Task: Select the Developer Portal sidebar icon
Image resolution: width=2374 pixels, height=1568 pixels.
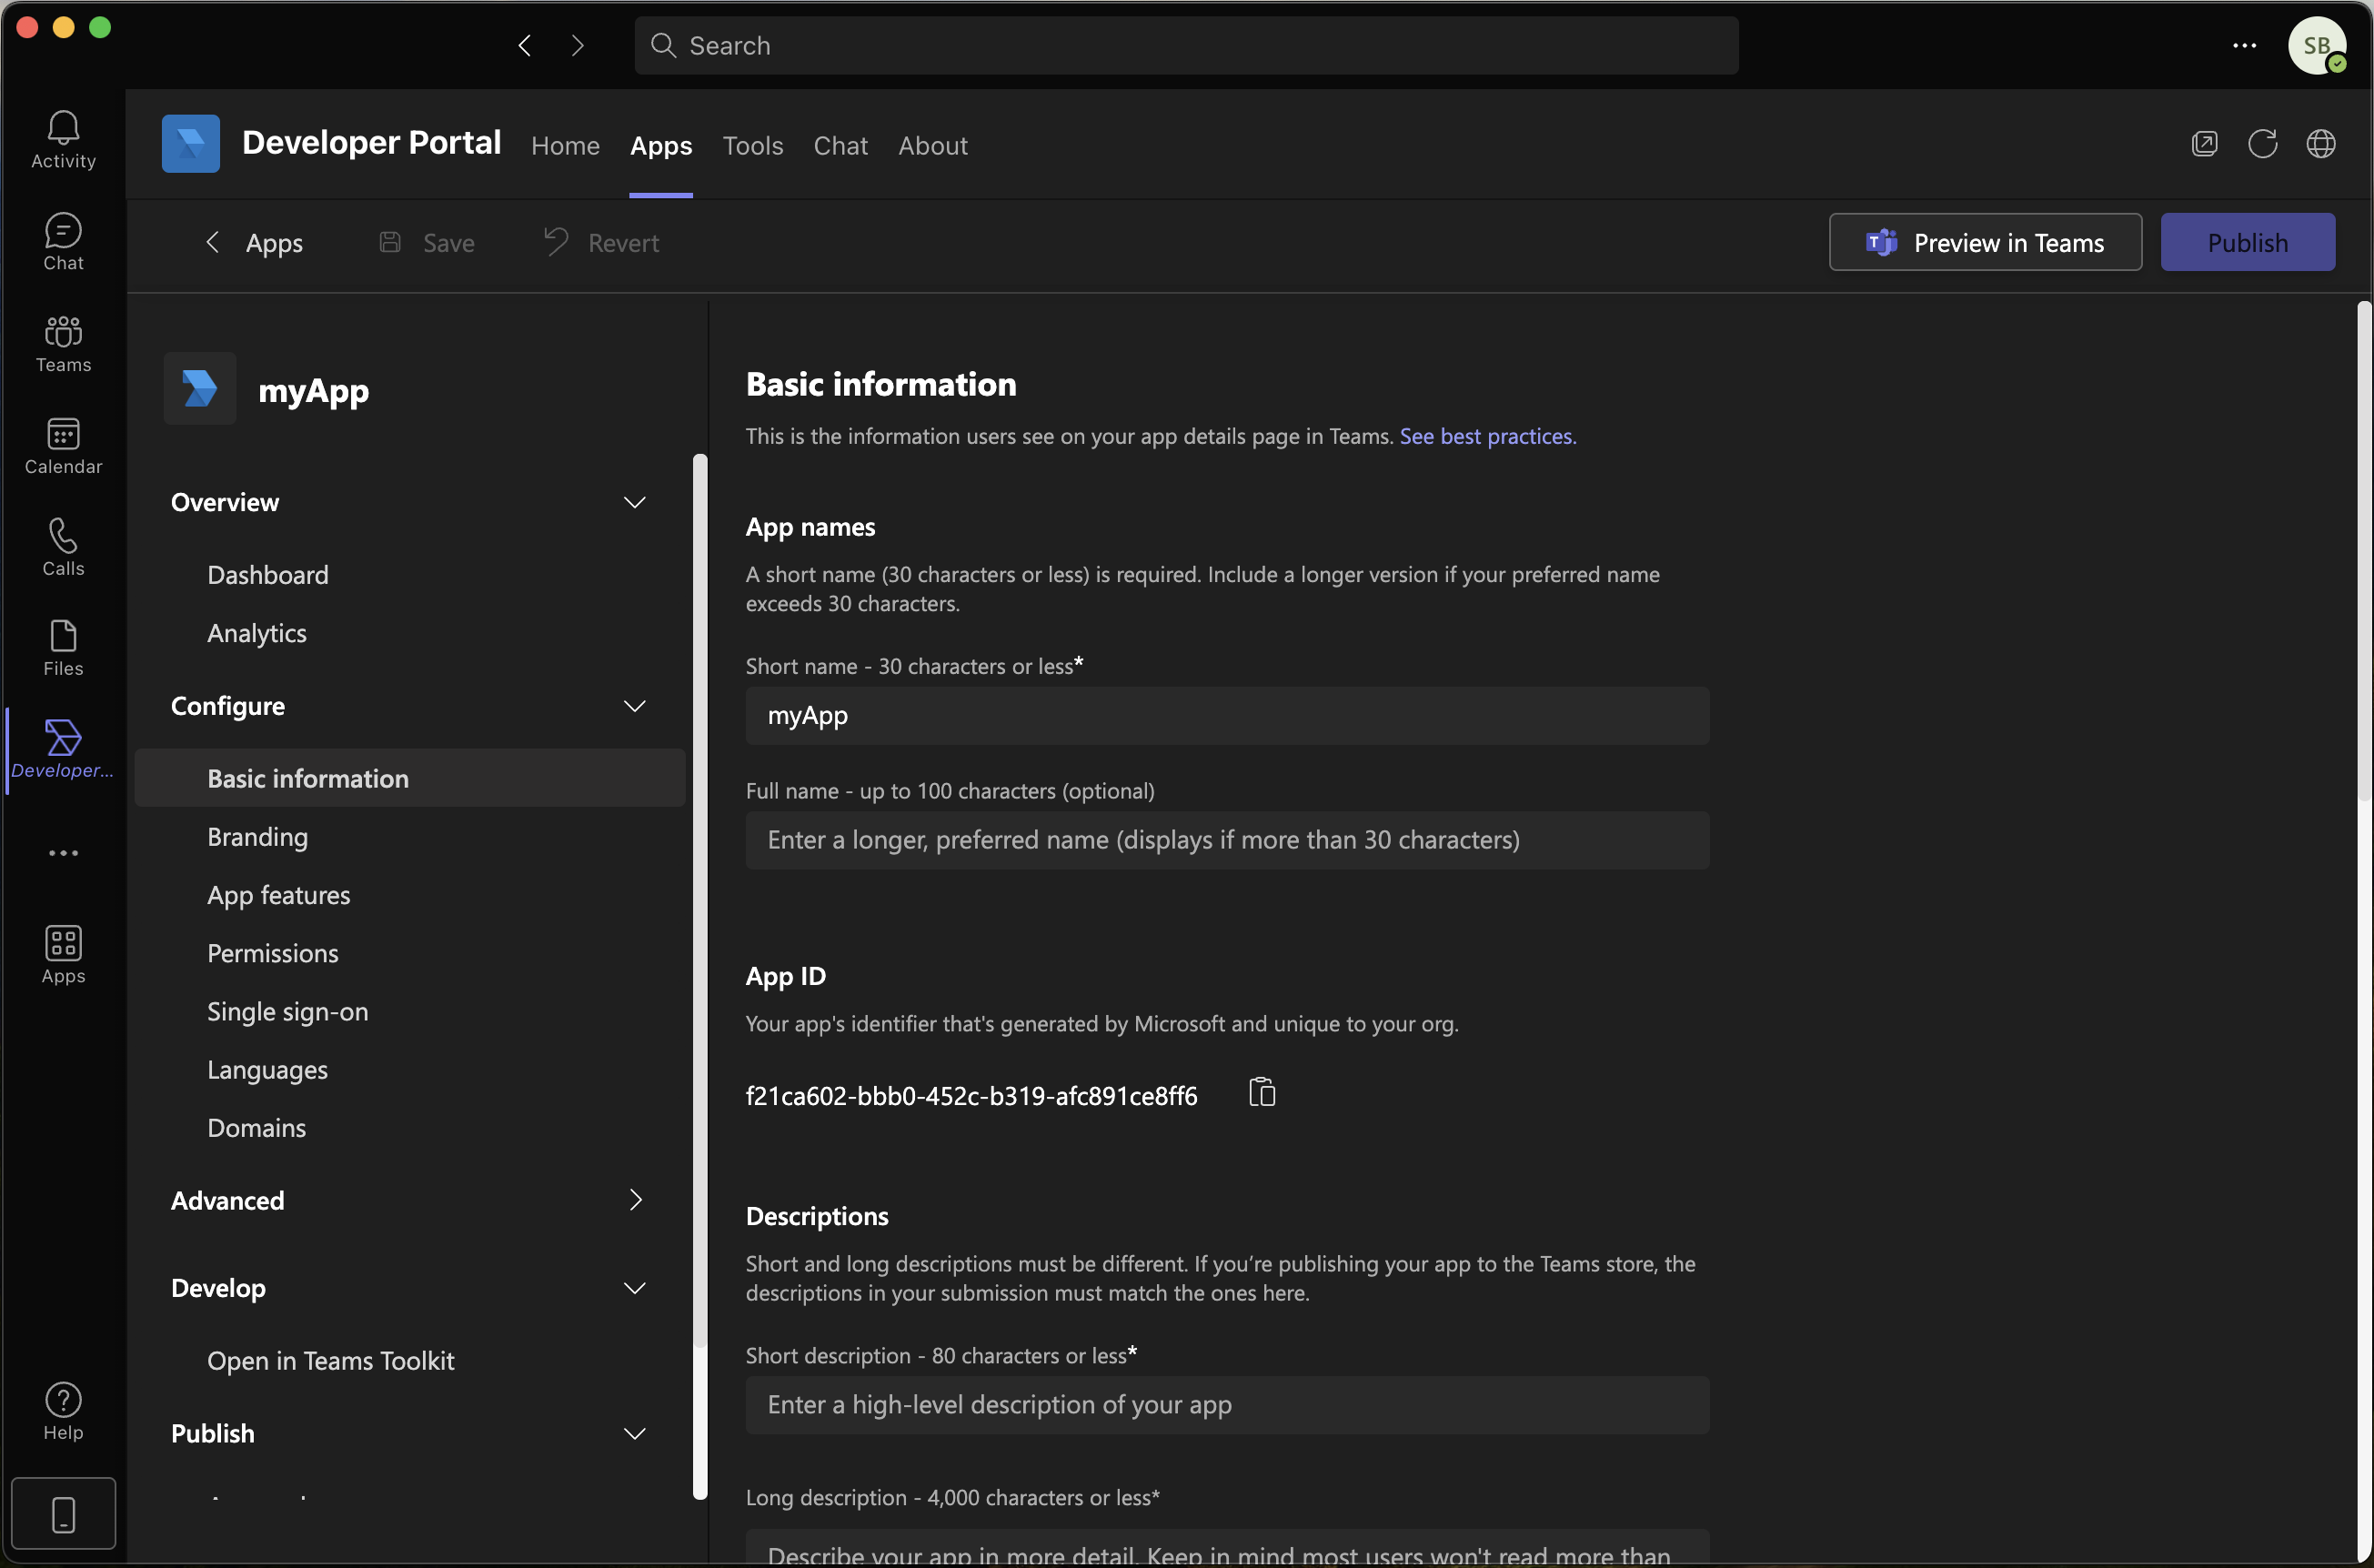Action: [63, 750]
